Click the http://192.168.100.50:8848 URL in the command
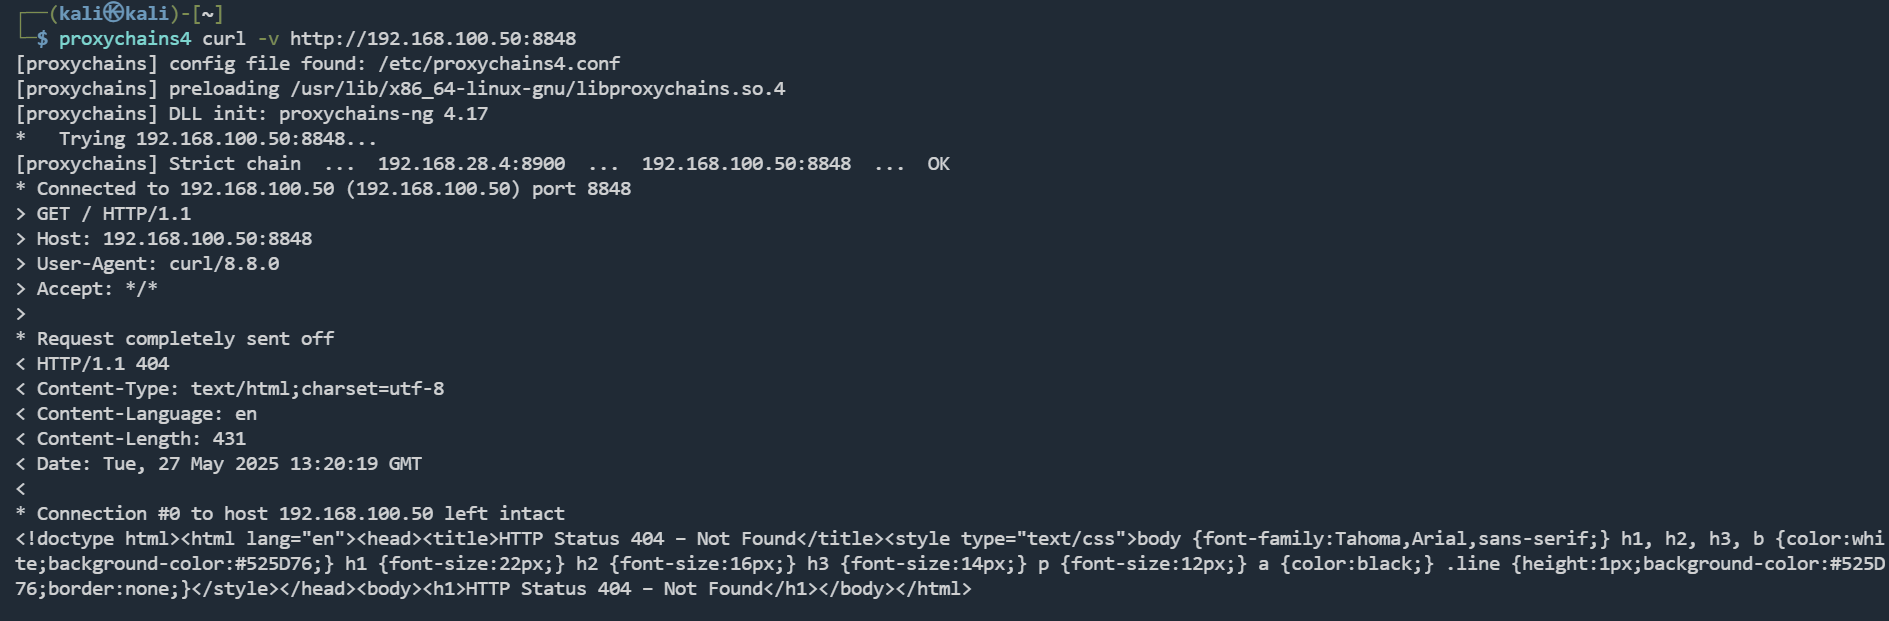Image resolution: width=1889 pixels, height=621 pixels. [x=432, y=39]
